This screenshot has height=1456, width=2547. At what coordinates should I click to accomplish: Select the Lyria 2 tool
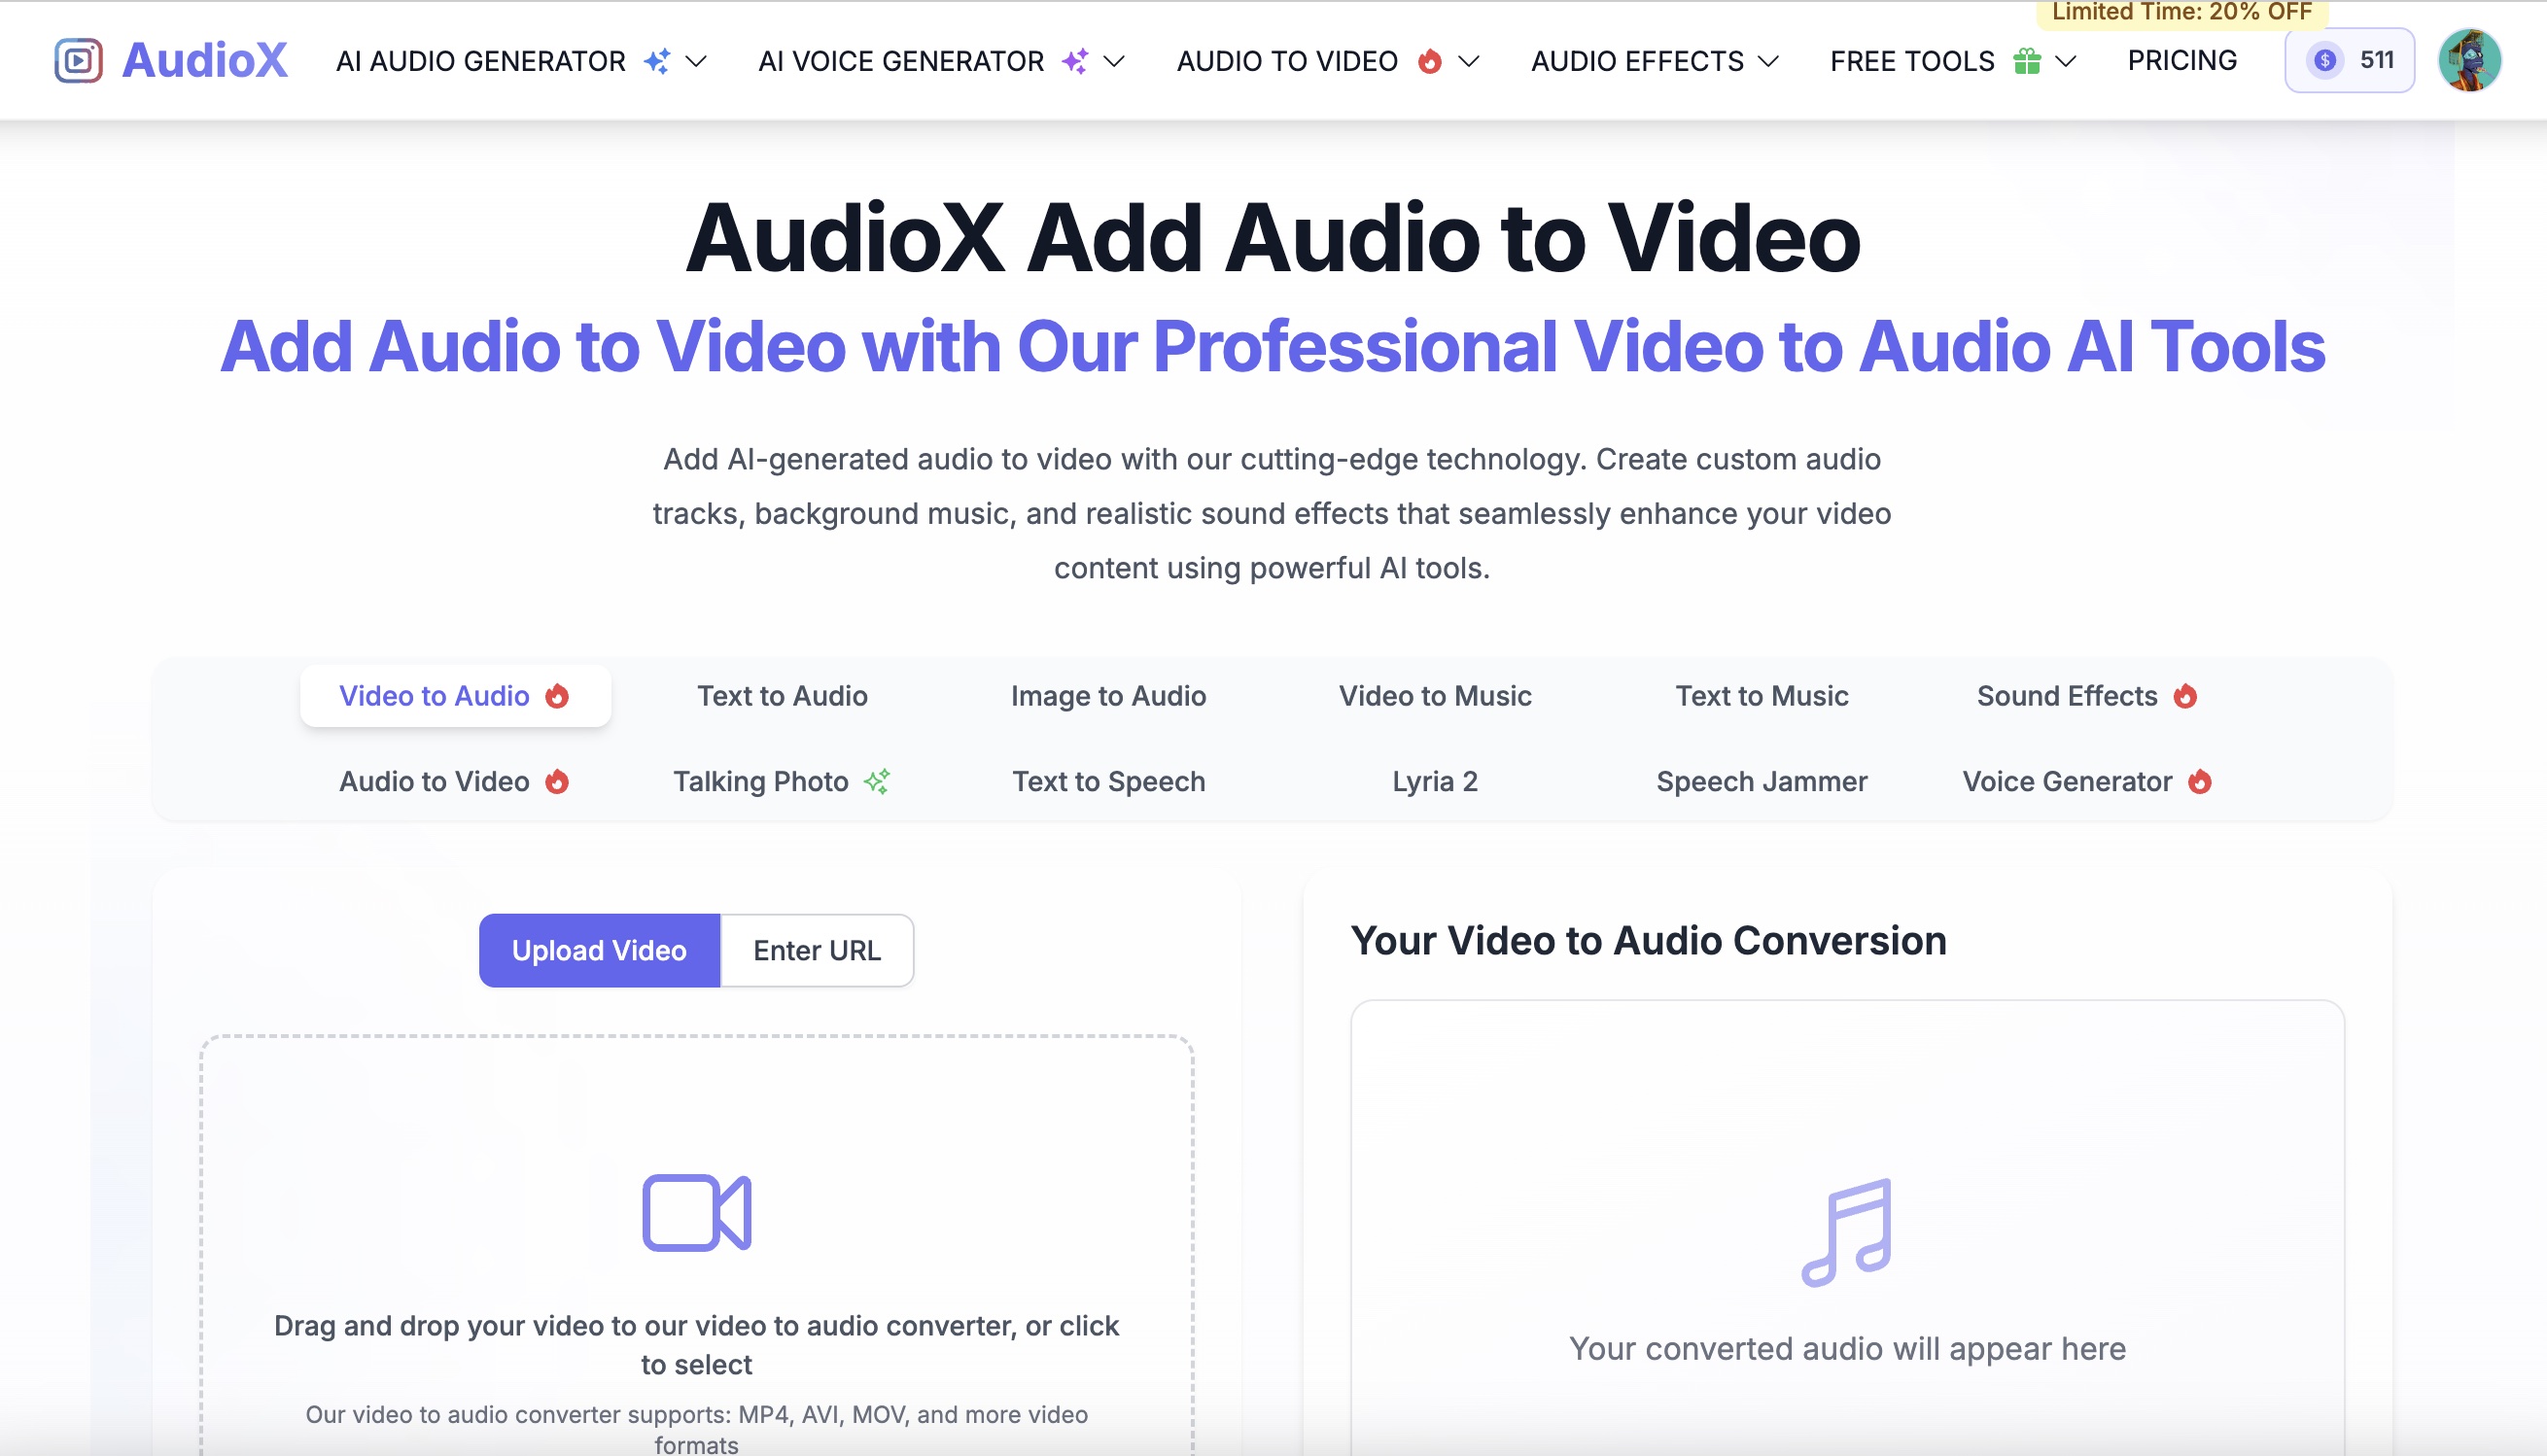pos(1435,781)
